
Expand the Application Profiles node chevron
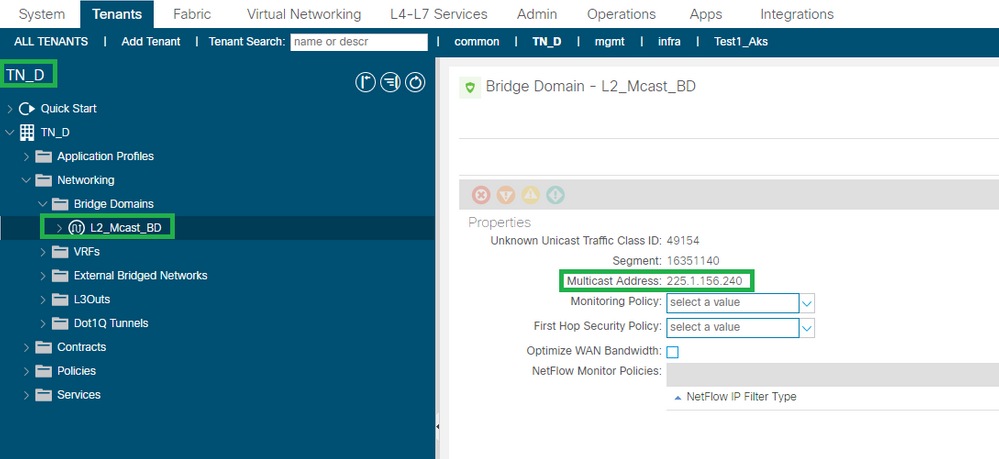coord(26,157)
